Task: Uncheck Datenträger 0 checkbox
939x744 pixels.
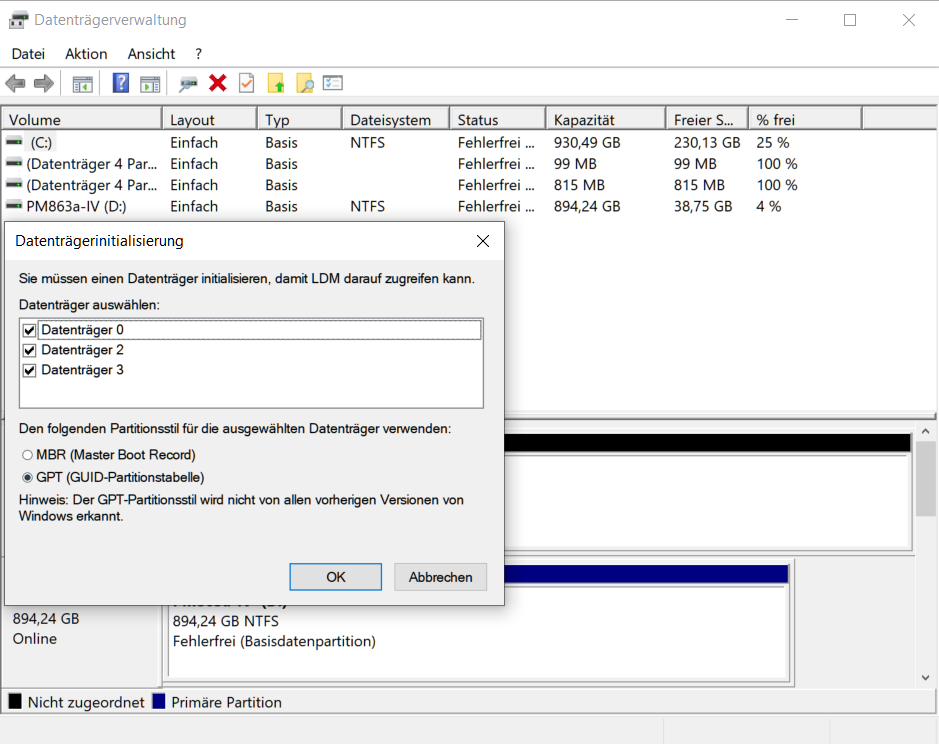Action: (29, 330)
